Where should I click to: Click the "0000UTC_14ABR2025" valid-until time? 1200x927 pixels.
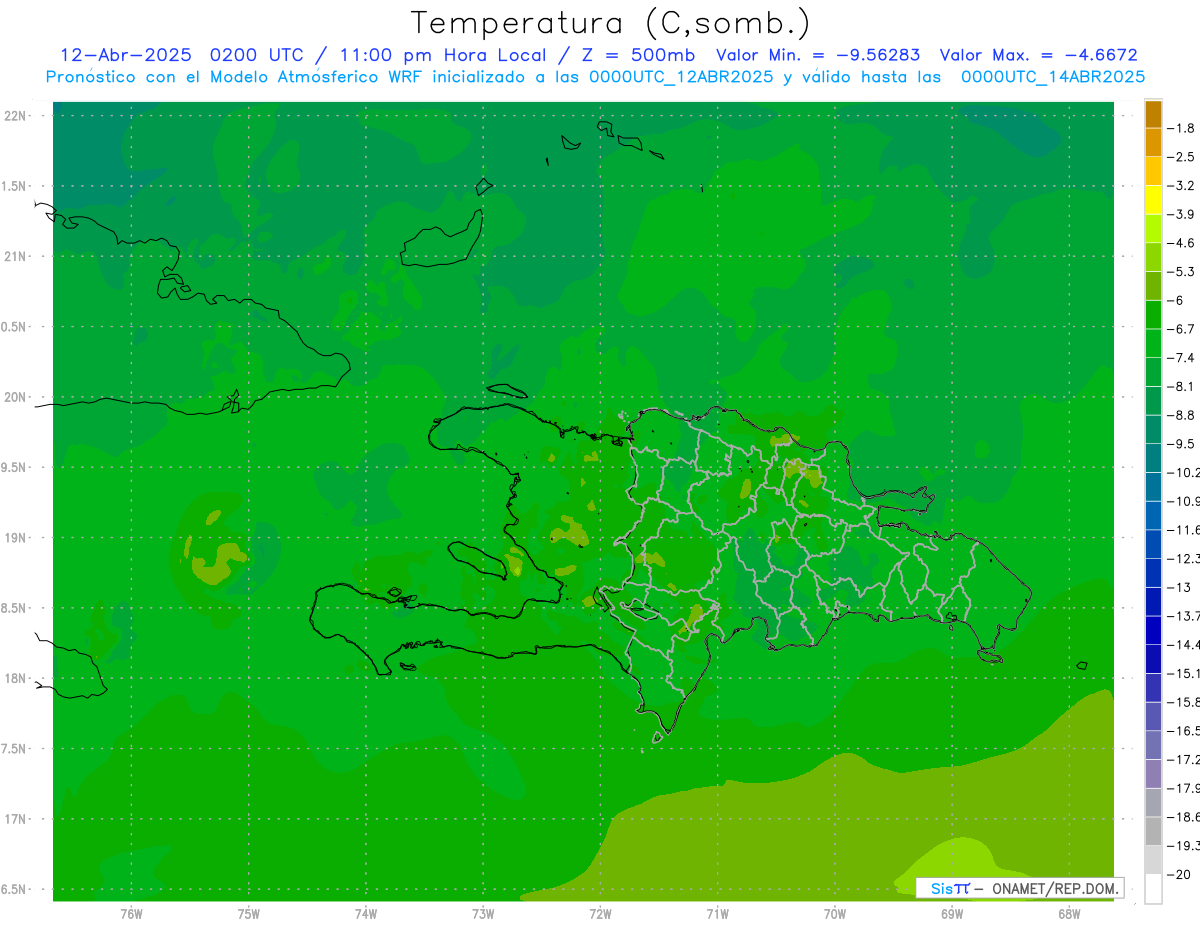tap(1052, 77)
